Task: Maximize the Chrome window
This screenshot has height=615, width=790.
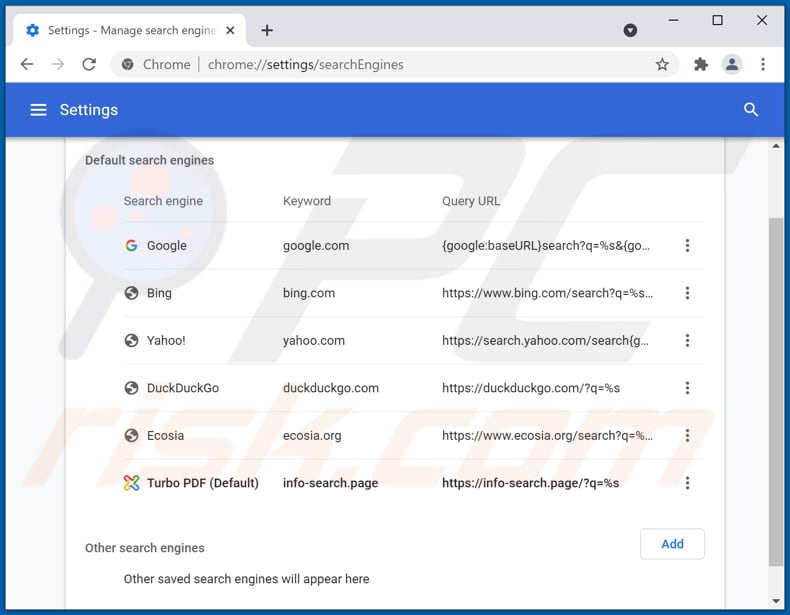Action: pos(717,20)
